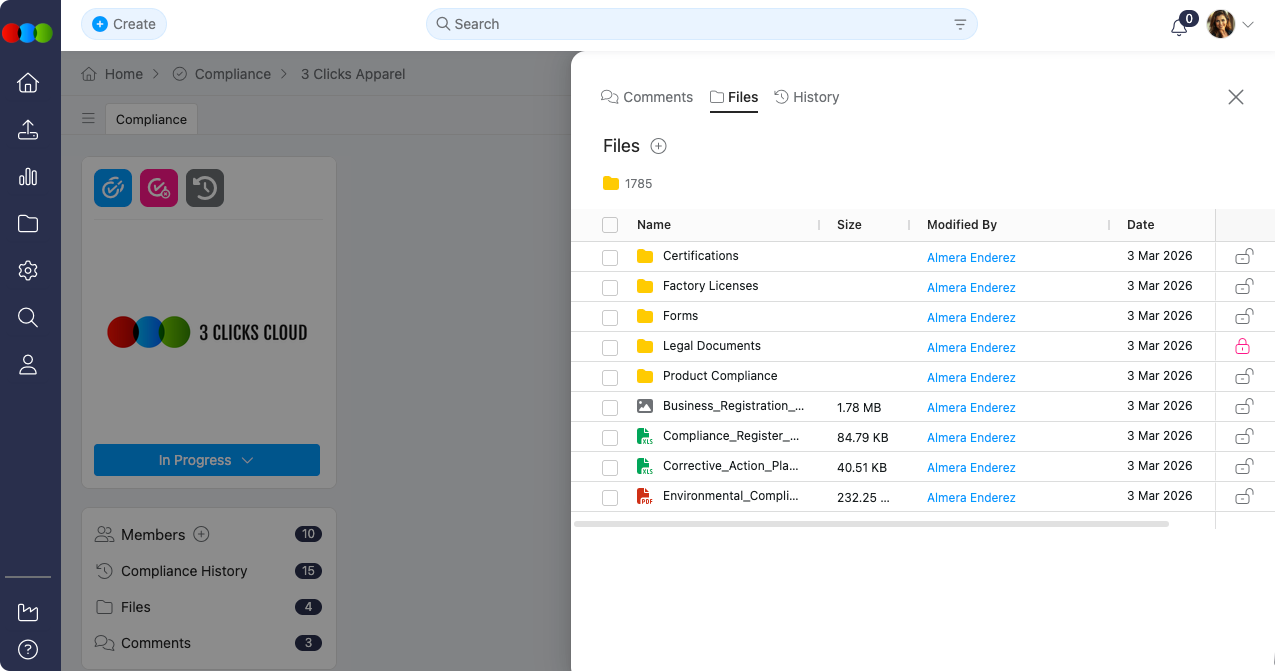Open the pink non-compliance status icon

158,187
